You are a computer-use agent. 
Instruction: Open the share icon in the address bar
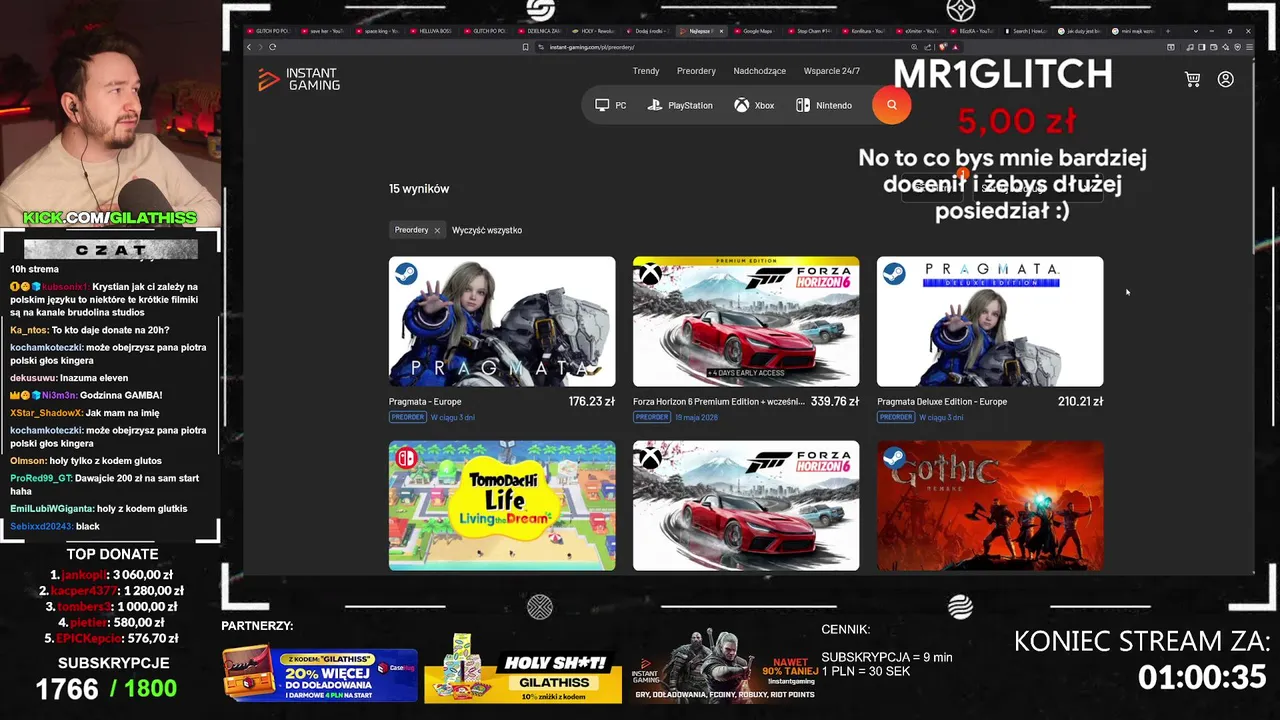tap(928, 47)
